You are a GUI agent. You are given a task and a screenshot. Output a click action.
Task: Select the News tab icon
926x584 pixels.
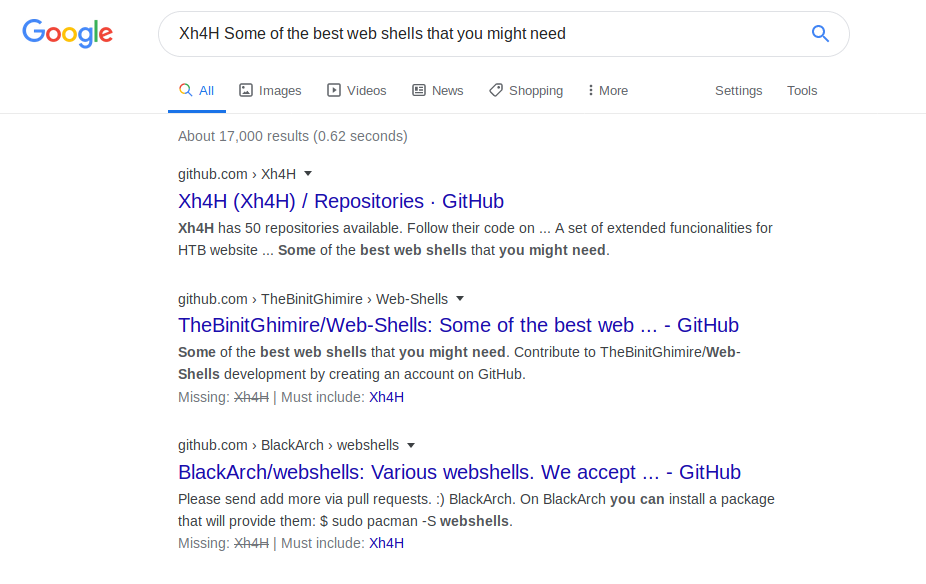(x=419, y=90)
